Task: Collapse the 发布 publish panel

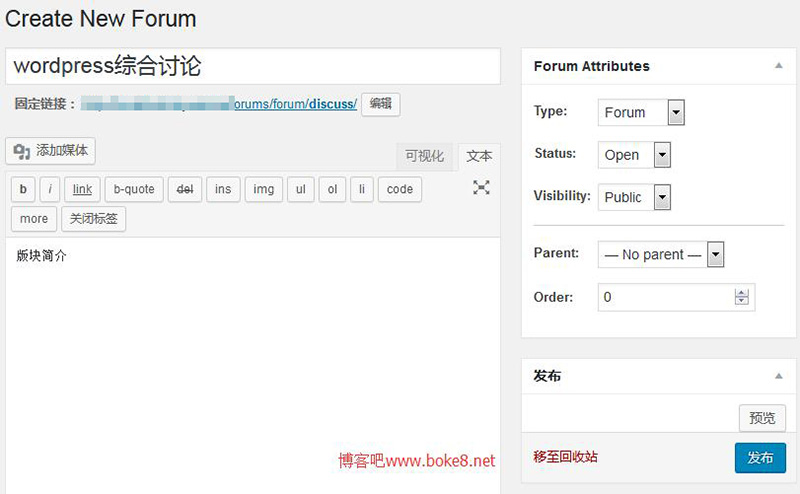Action: 779,376
